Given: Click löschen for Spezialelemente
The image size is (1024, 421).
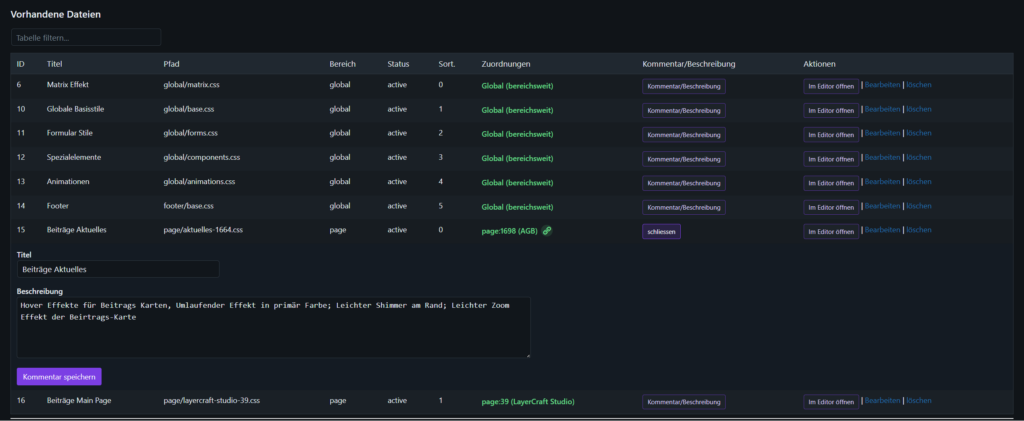Looking at the screenshot, I should [x=919, y=157].
